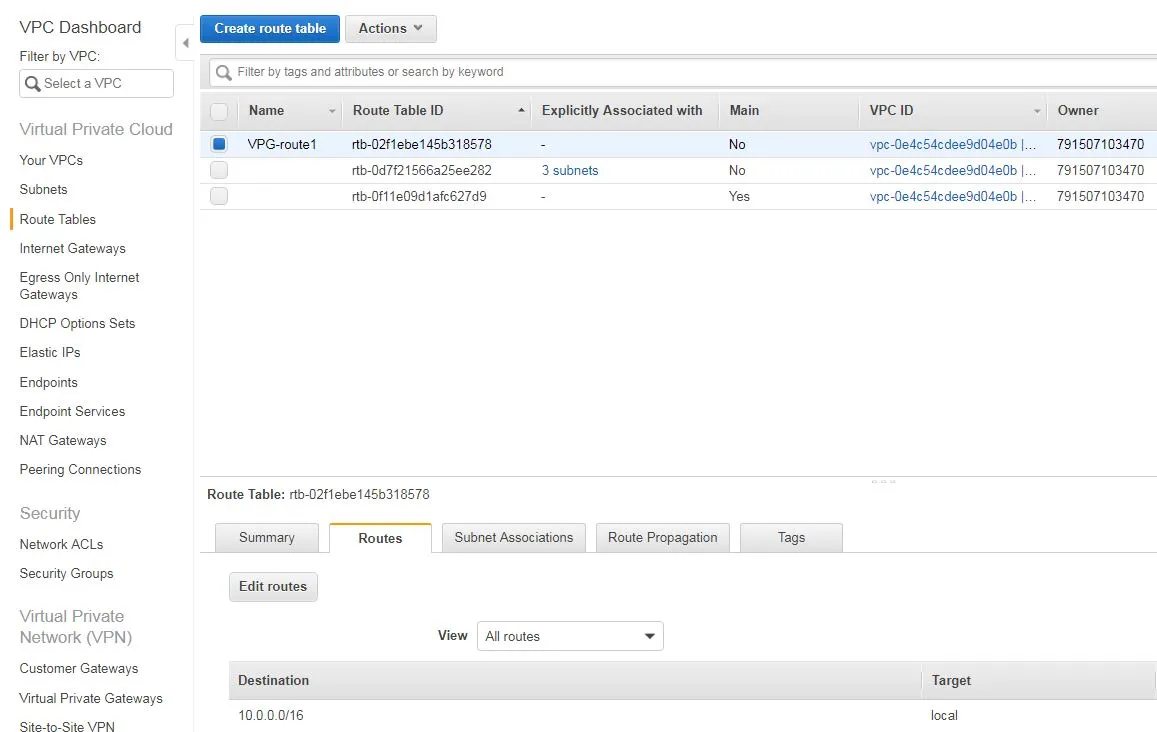Open VPC ID link in rtb-0d7f21566a25ee282 row
This screenshot has width=1157, height=732.
(x=953, y=170)
